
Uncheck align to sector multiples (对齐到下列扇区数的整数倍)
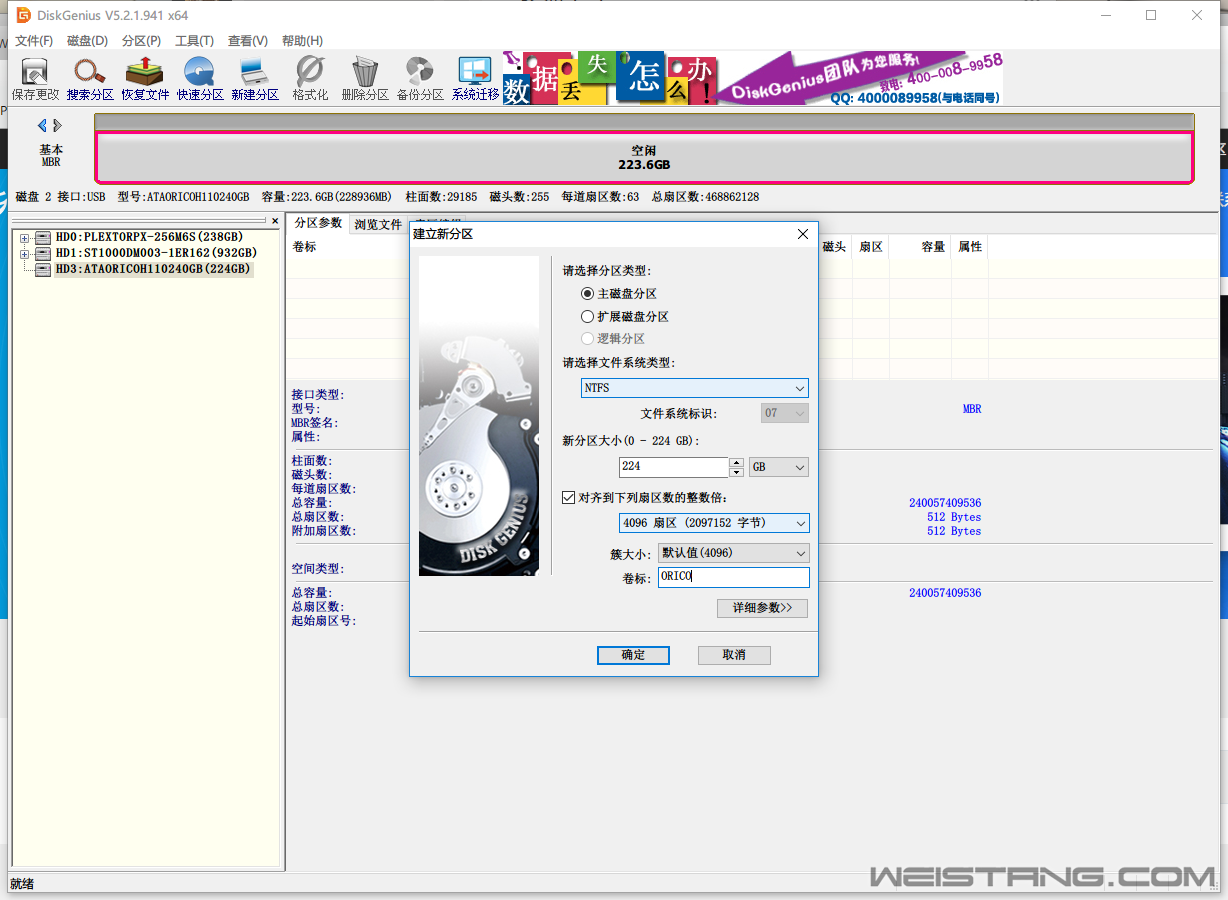point(569,497)
